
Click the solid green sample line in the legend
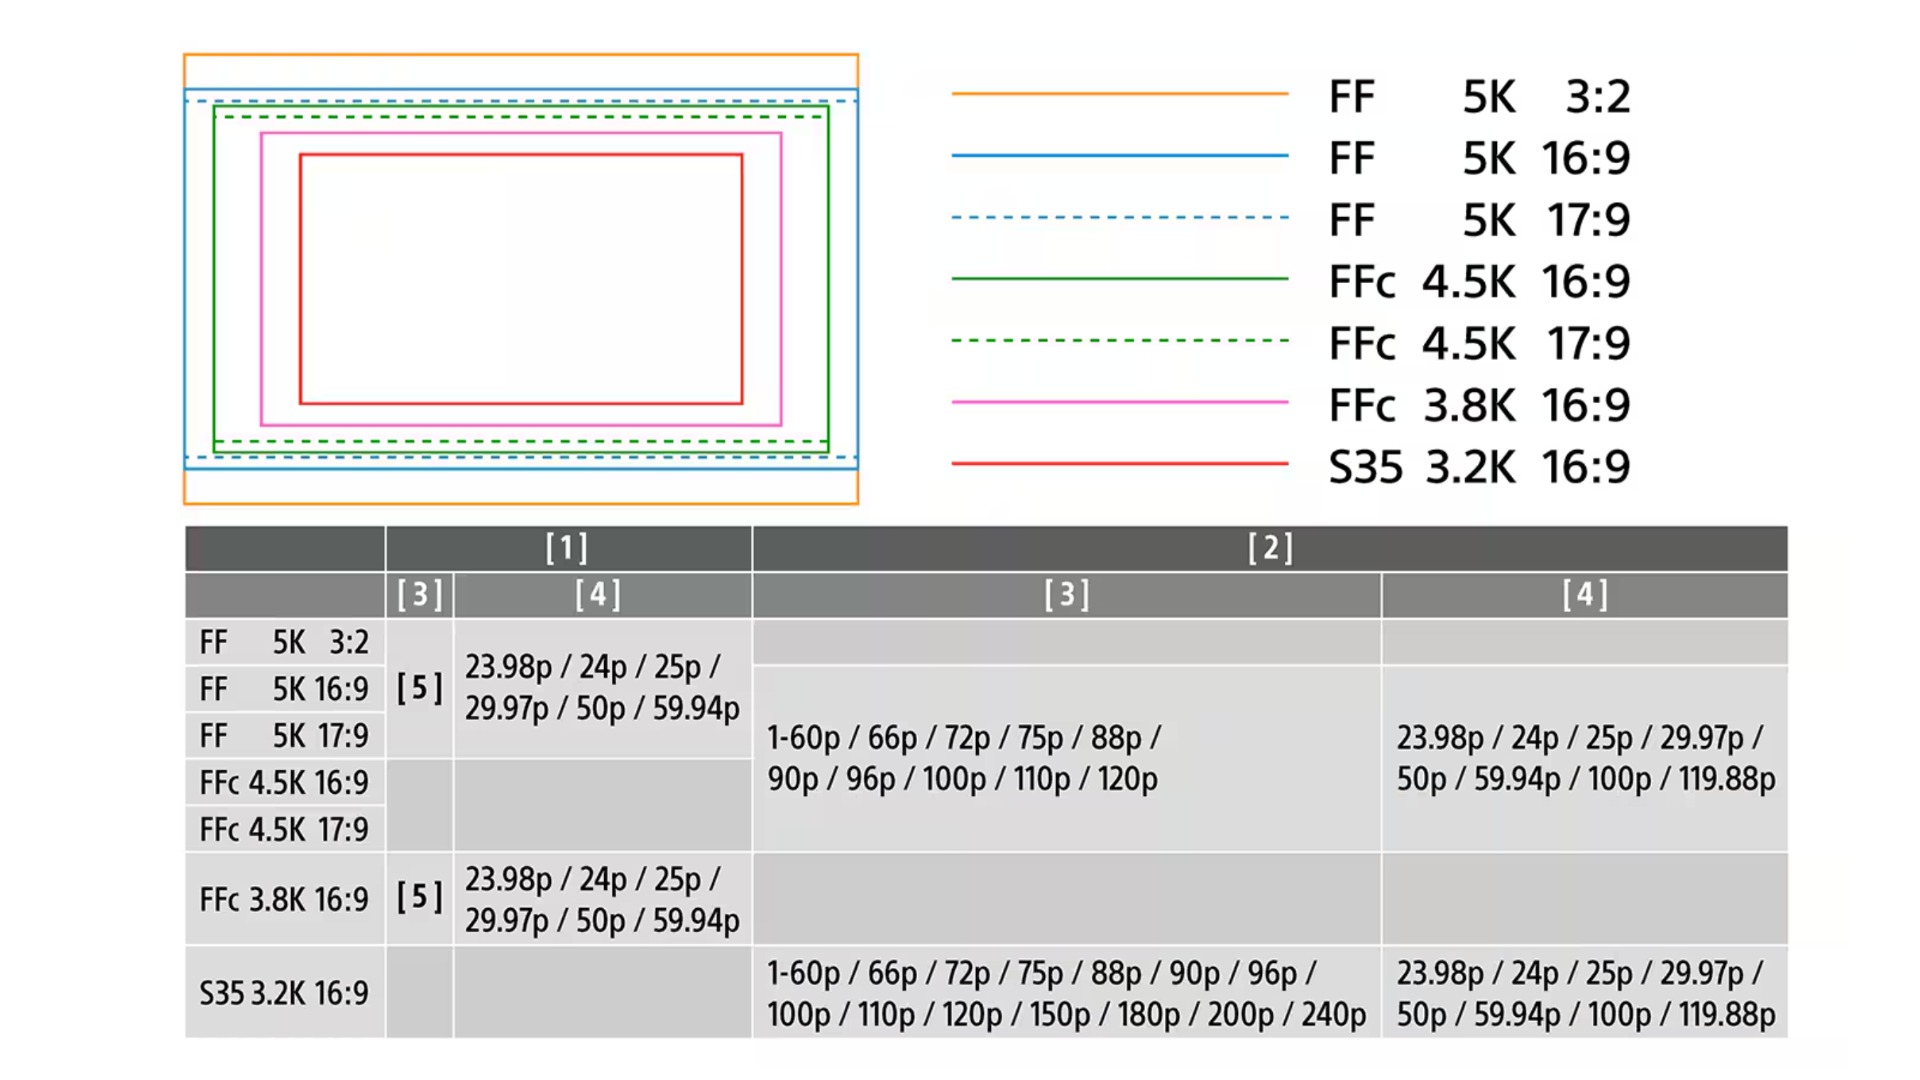pyautogui.click(x=1120, y=278)
